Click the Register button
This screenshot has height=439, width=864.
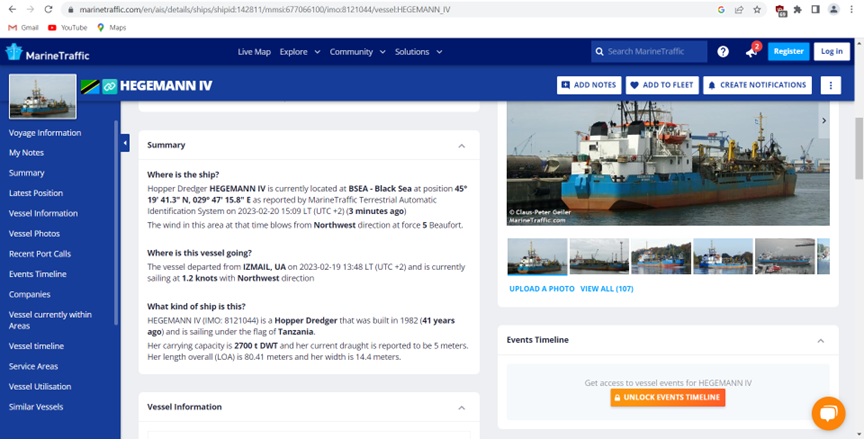coord(789,51)
